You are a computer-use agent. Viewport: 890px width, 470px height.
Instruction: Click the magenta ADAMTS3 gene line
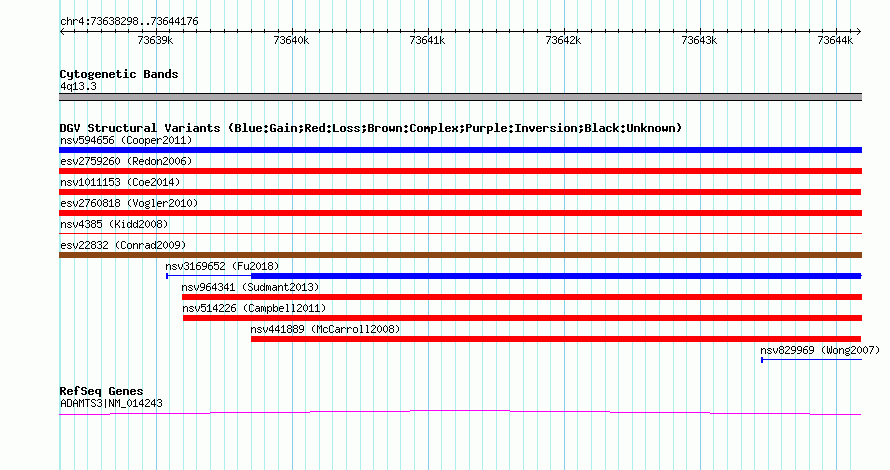tap(460, 413)
